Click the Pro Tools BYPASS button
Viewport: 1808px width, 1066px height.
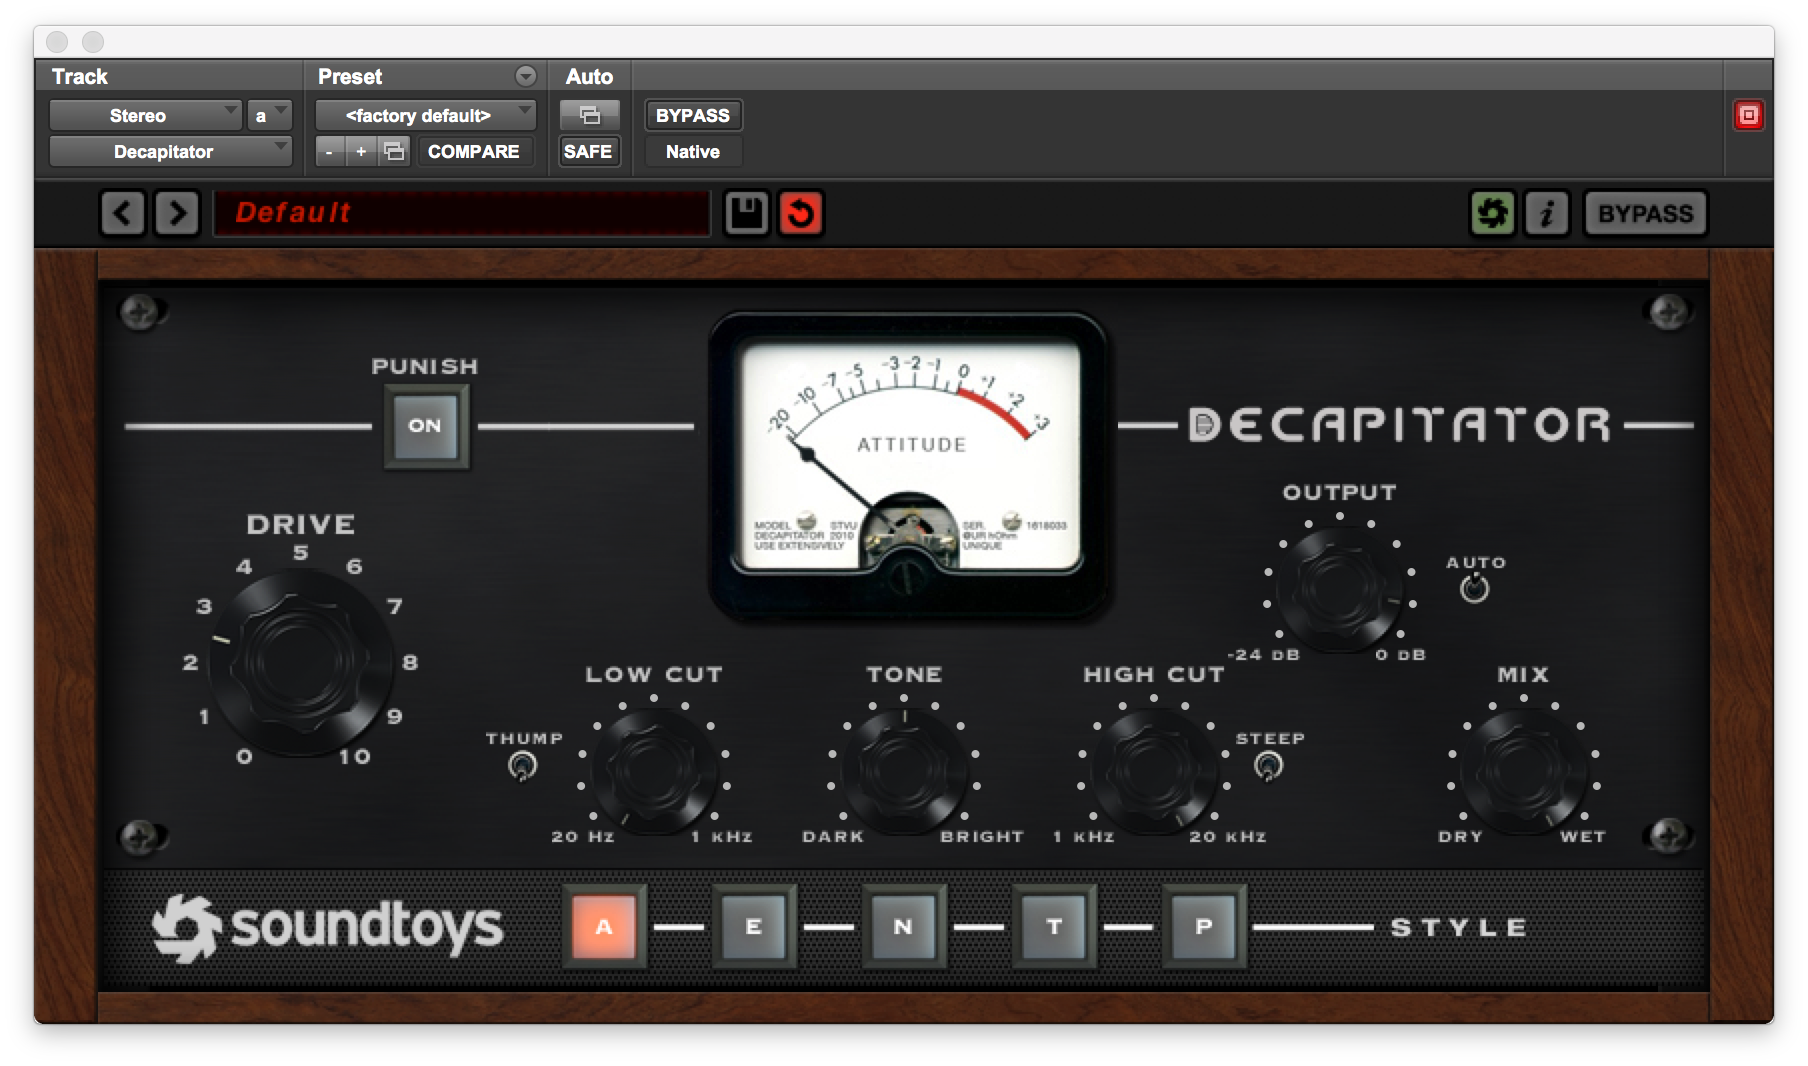(x=693, y=115)
